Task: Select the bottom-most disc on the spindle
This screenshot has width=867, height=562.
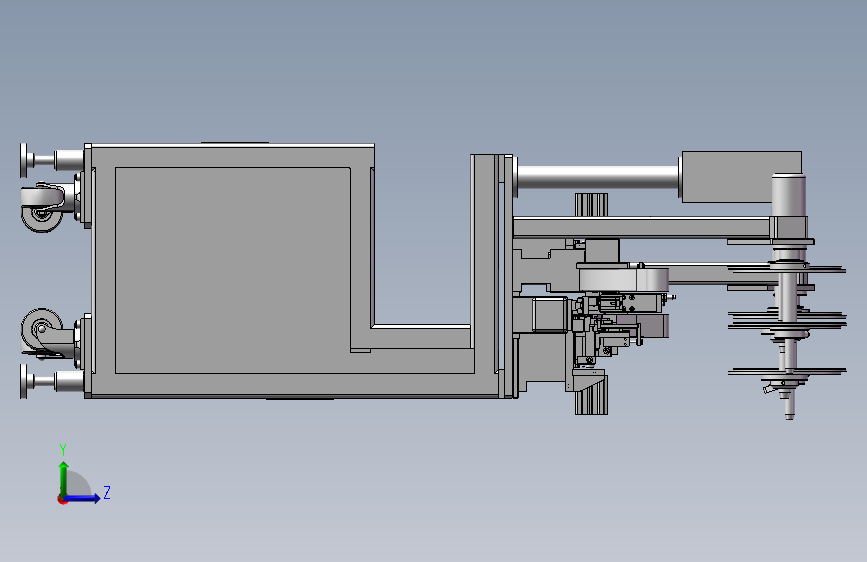Action: coord(787,371)
